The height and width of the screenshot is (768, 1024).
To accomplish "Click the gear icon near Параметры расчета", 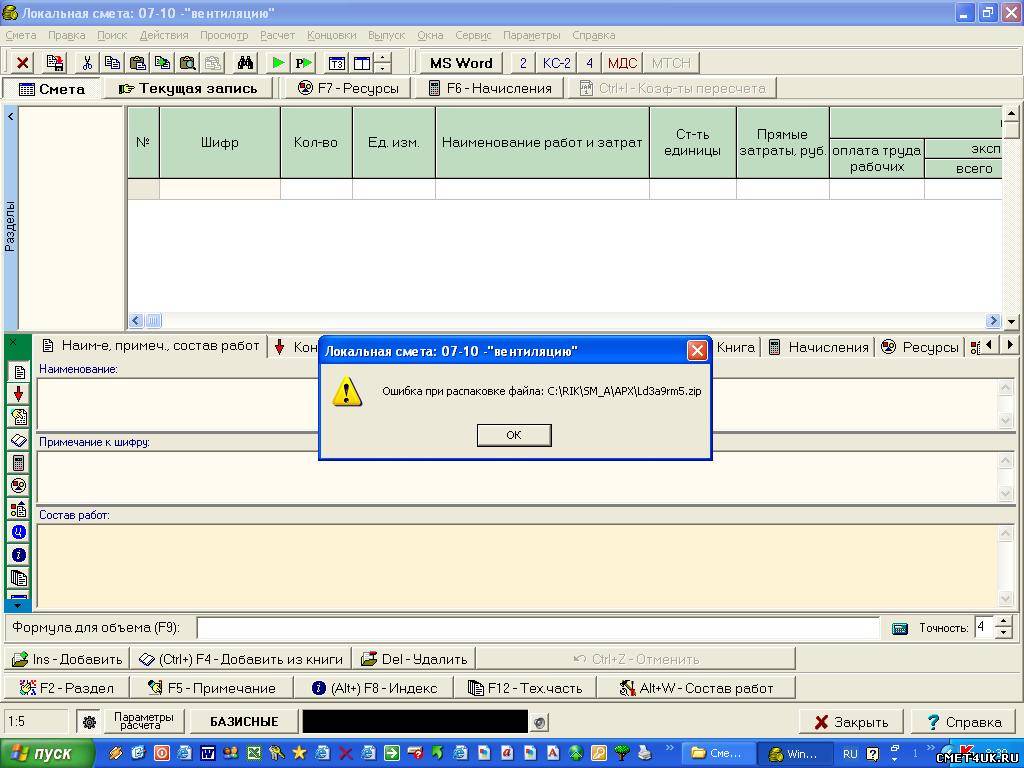I will coord(89,722).
